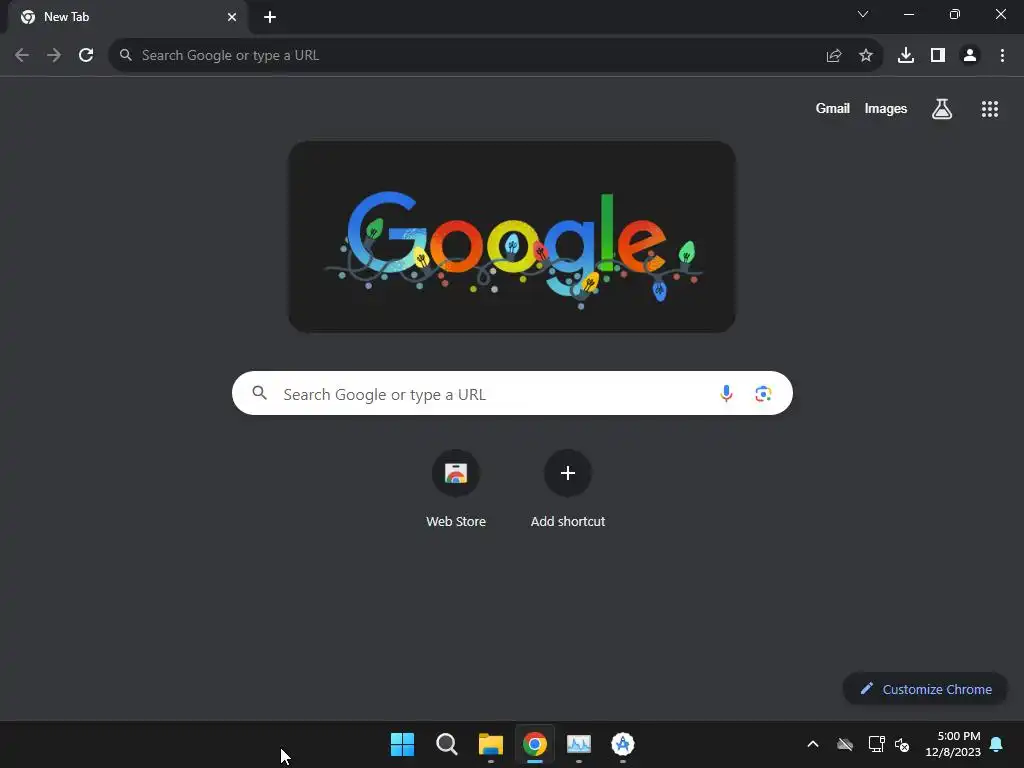Open the Chrome profile avatar
This screenshot has height=768, width=1024.
pyautogui.click(x=970, y=56)
